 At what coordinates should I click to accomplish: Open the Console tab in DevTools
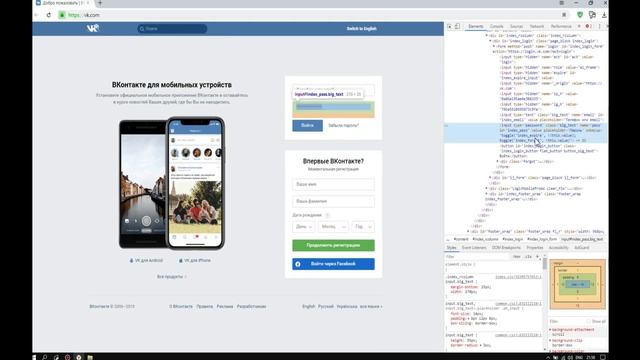[496, 27]
